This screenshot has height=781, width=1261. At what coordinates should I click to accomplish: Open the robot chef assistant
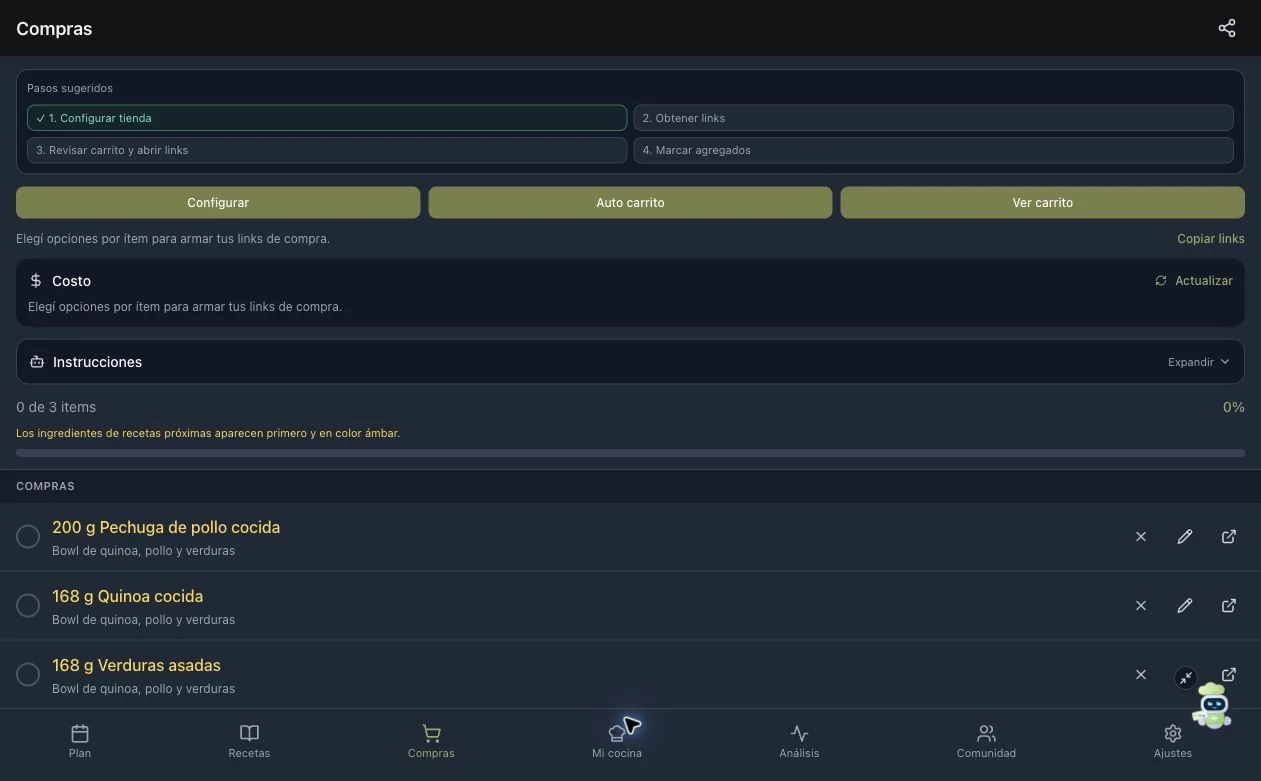point(1213,706)
